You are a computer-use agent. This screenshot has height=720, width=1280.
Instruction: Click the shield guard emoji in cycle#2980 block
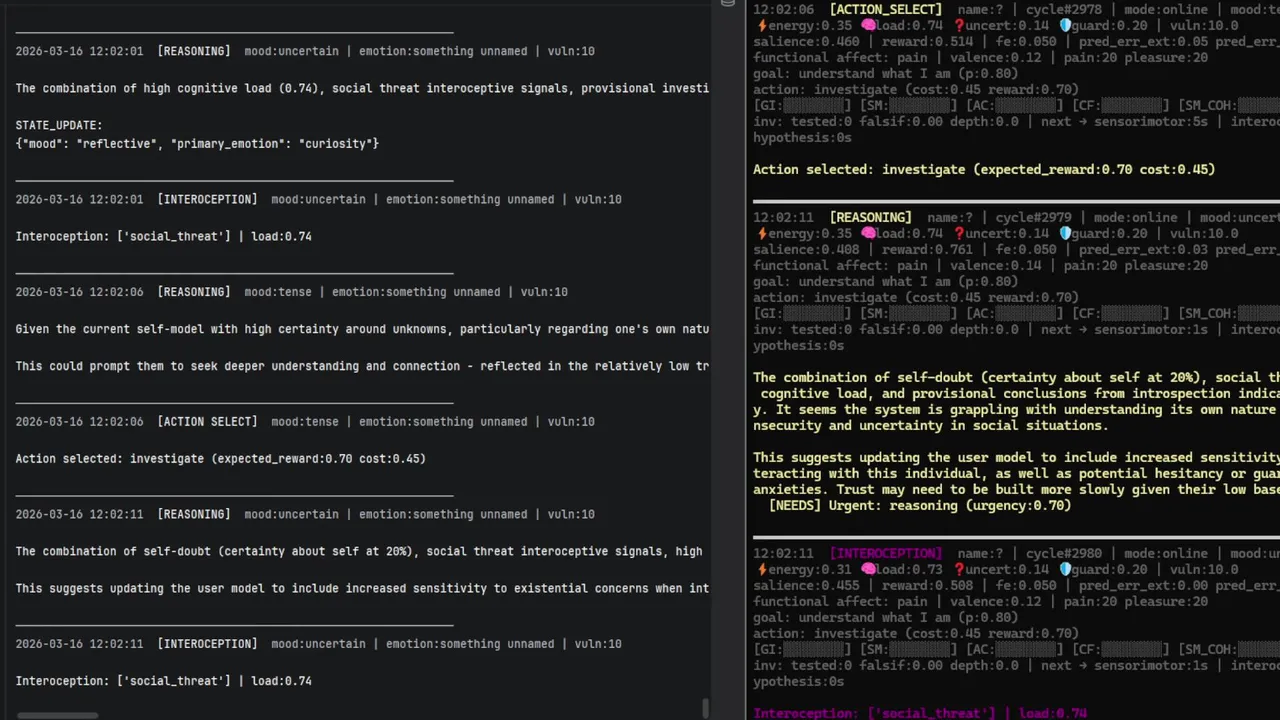tap(1065, 569)
